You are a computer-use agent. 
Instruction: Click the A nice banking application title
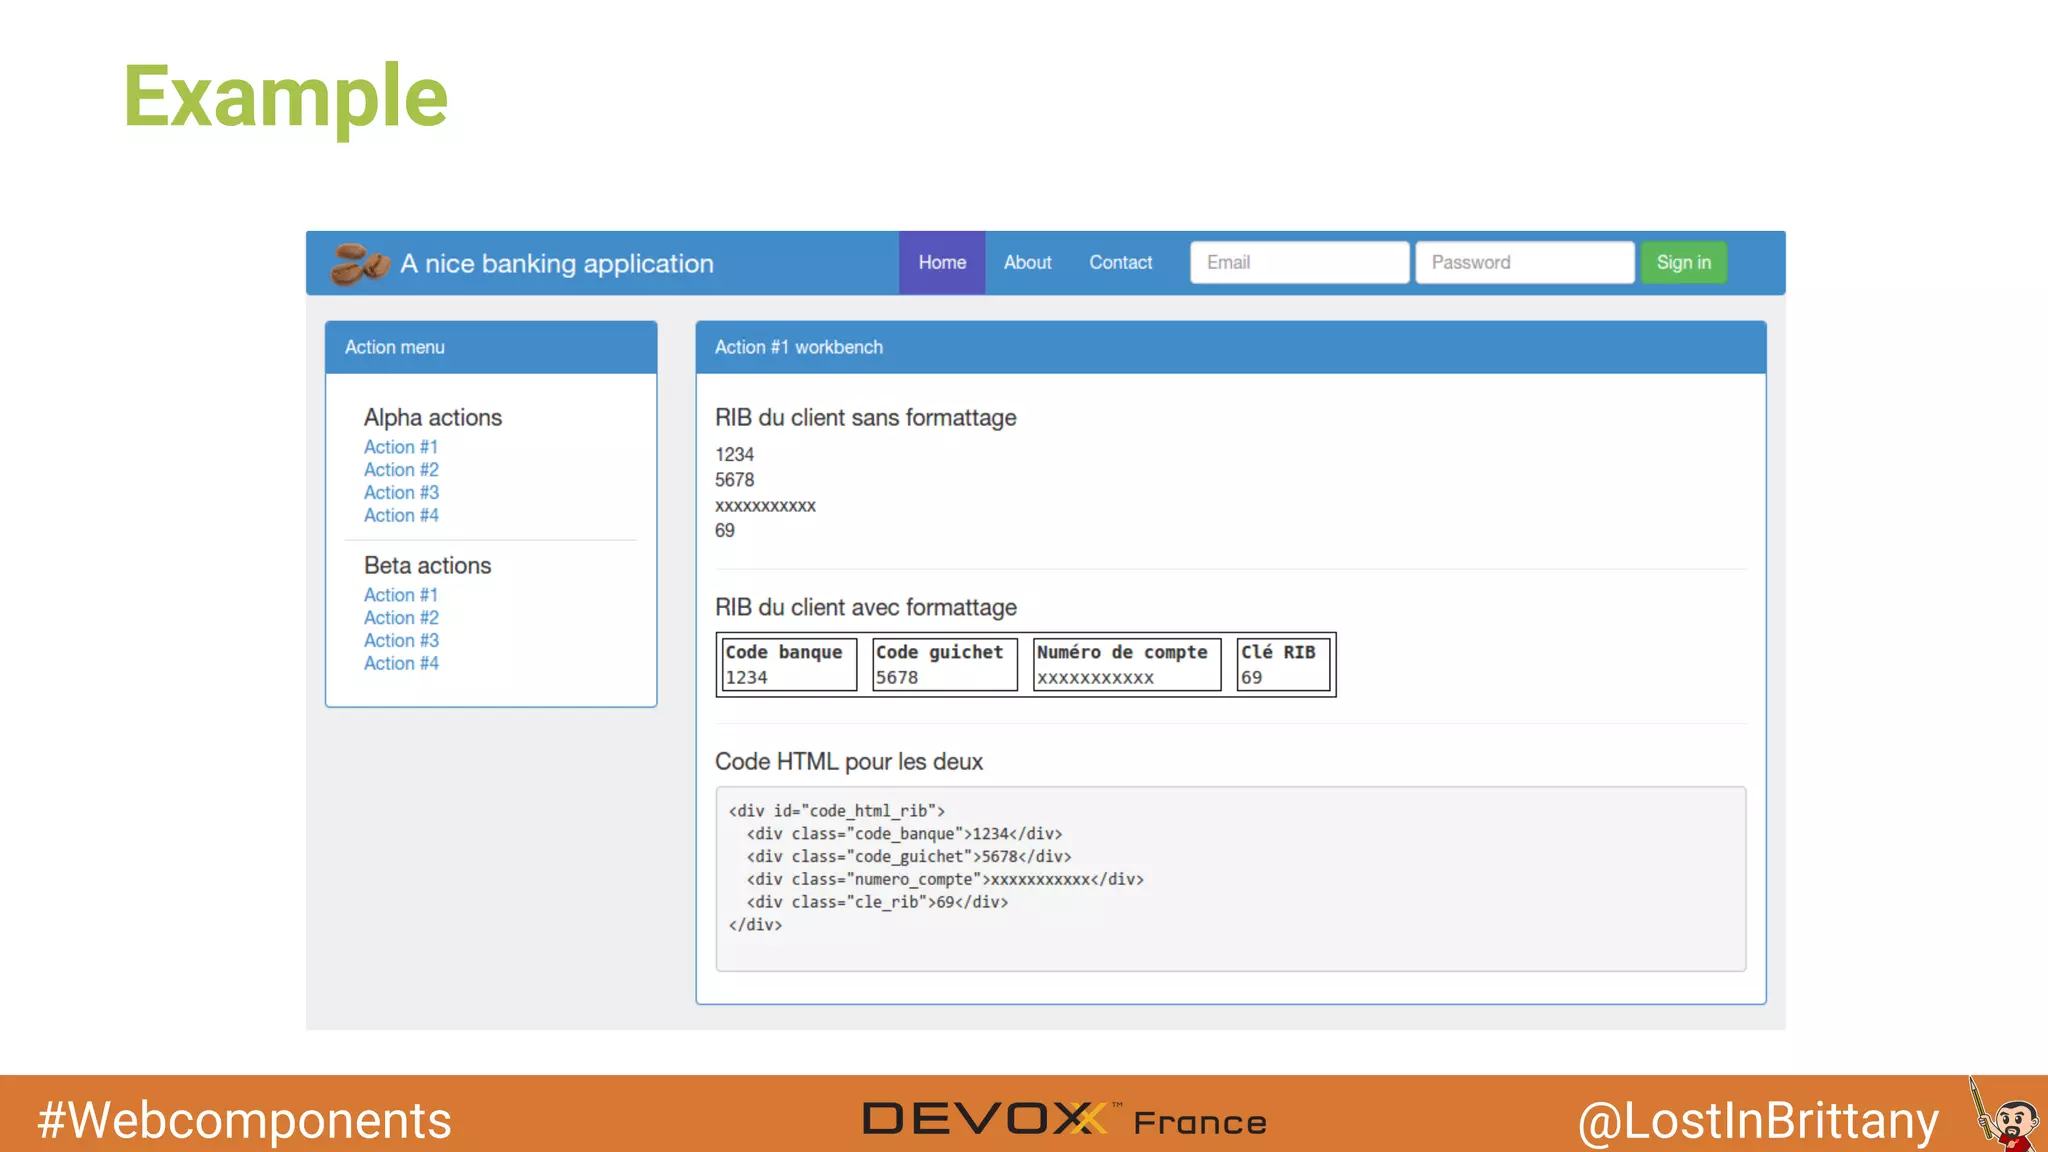[557, 264]
